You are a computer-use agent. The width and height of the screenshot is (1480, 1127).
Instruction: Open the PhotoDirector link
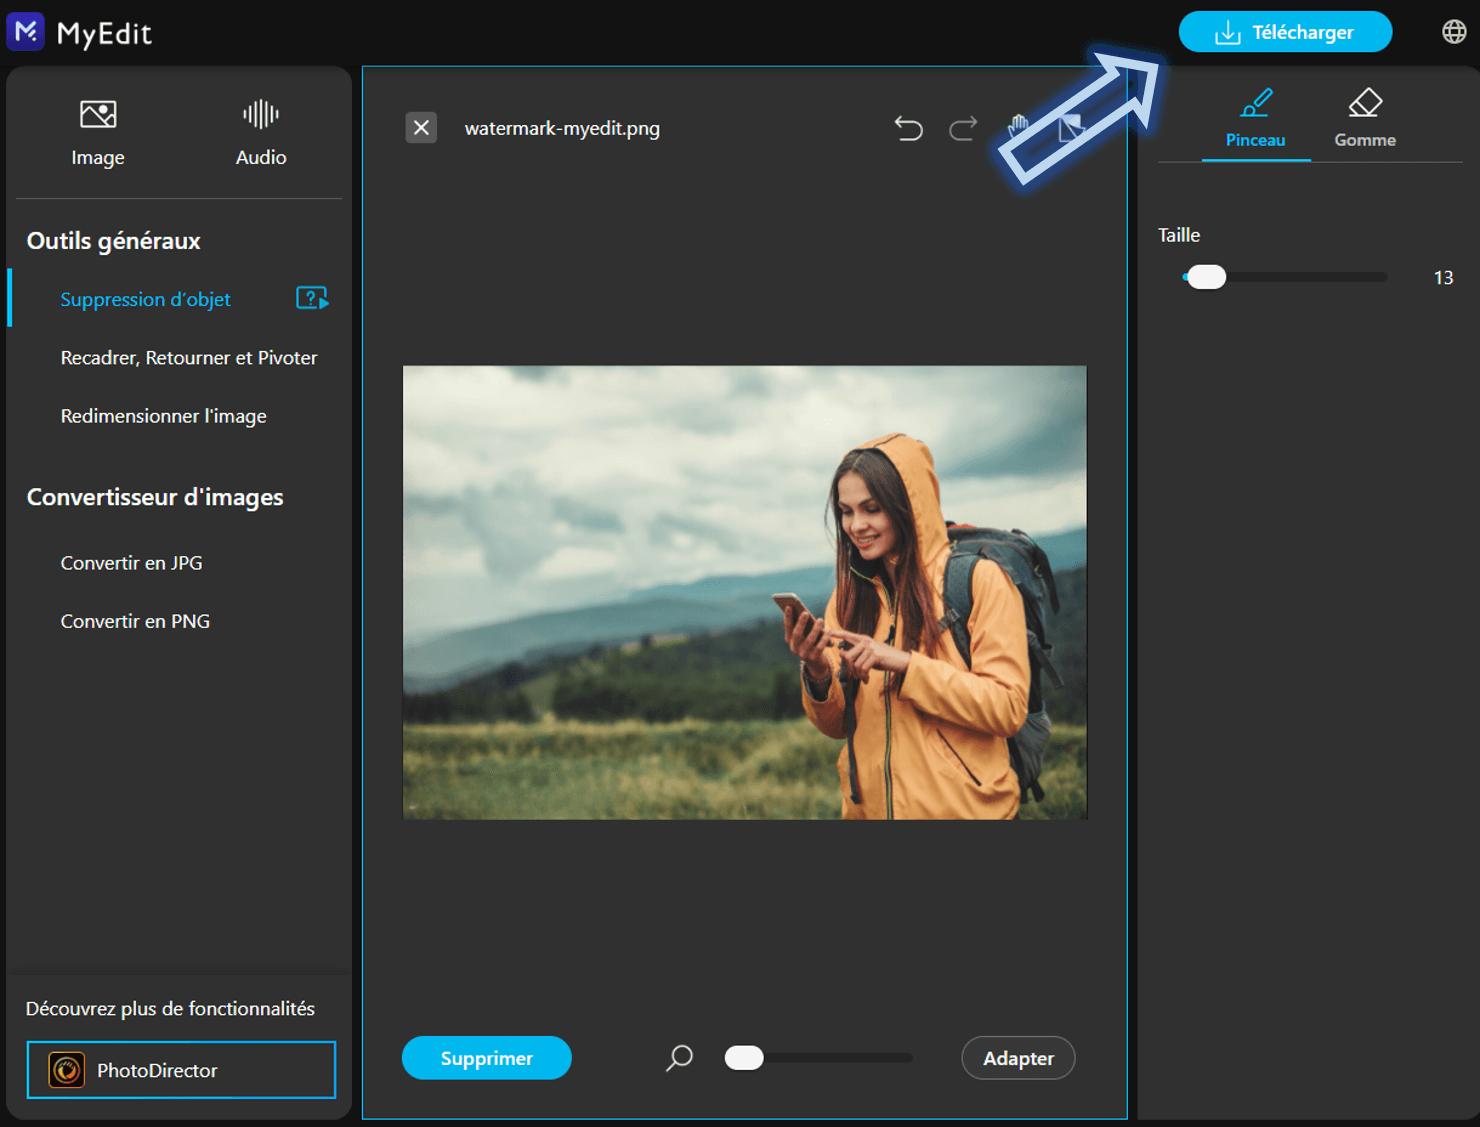[x=181, y=1070]
